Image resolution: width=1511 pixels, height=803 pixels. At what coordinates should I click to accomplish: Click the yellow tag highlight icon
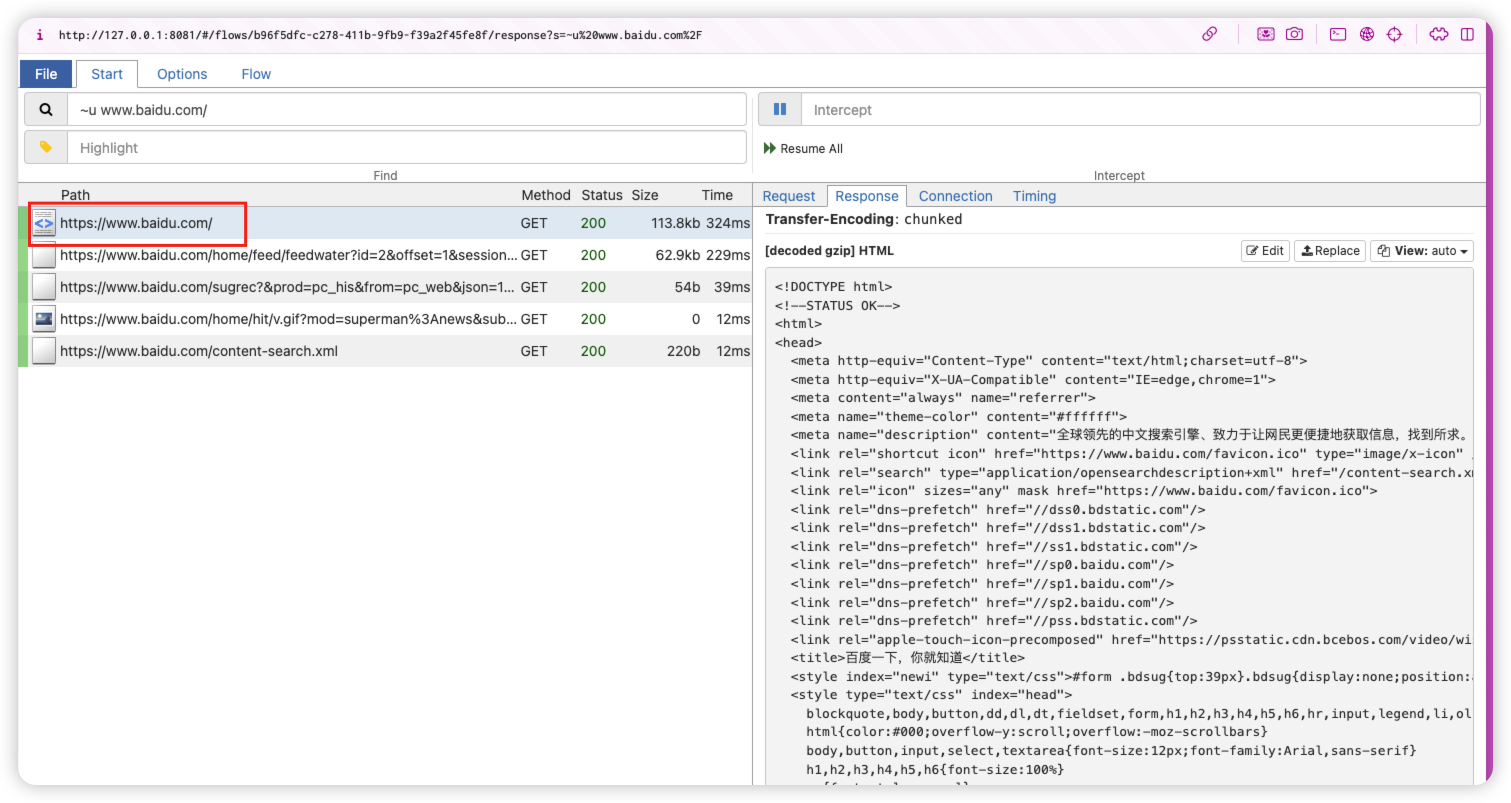(46, 147)
